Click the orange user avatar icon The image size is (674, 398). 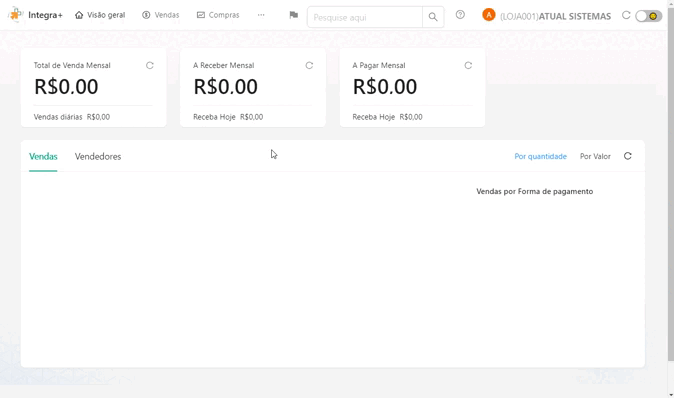pos(489,15)
